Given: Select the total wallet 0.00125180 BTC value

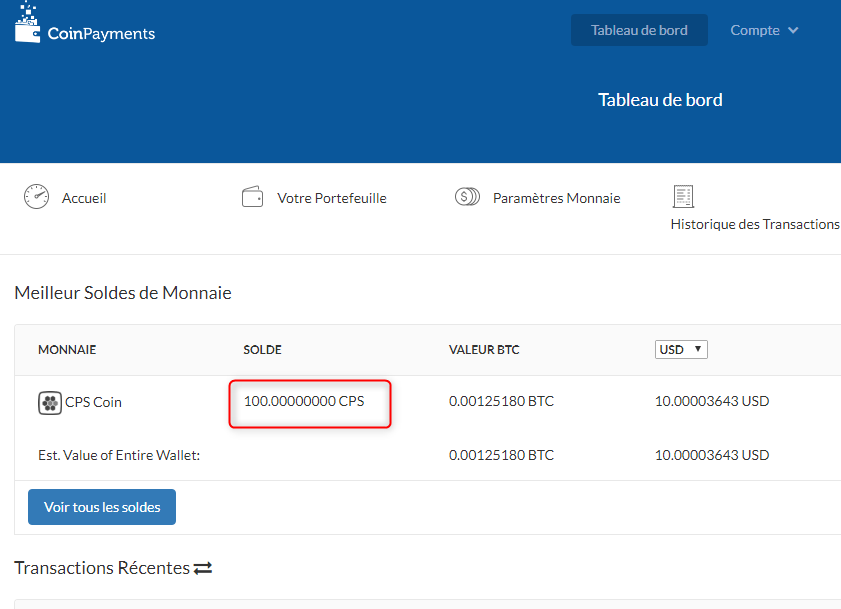Looking at the screenshot, I should (x=501, y=456).
